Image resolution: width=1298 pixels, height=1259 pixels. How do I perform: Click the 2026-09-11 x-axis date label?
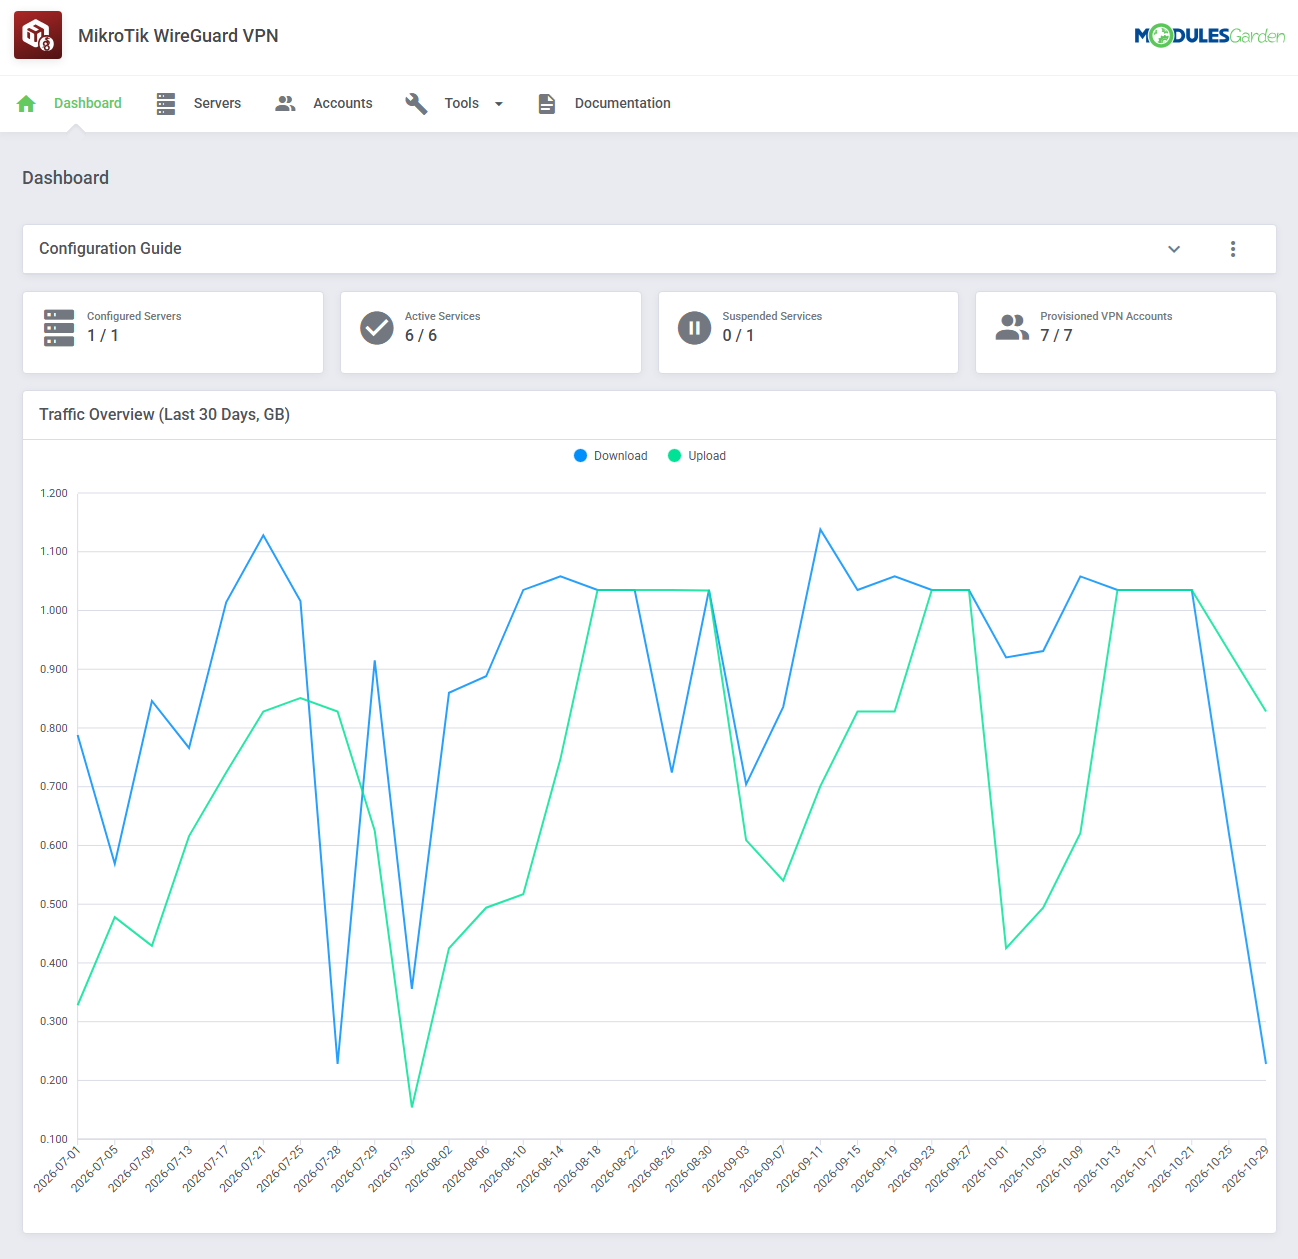coord(799,1169)
